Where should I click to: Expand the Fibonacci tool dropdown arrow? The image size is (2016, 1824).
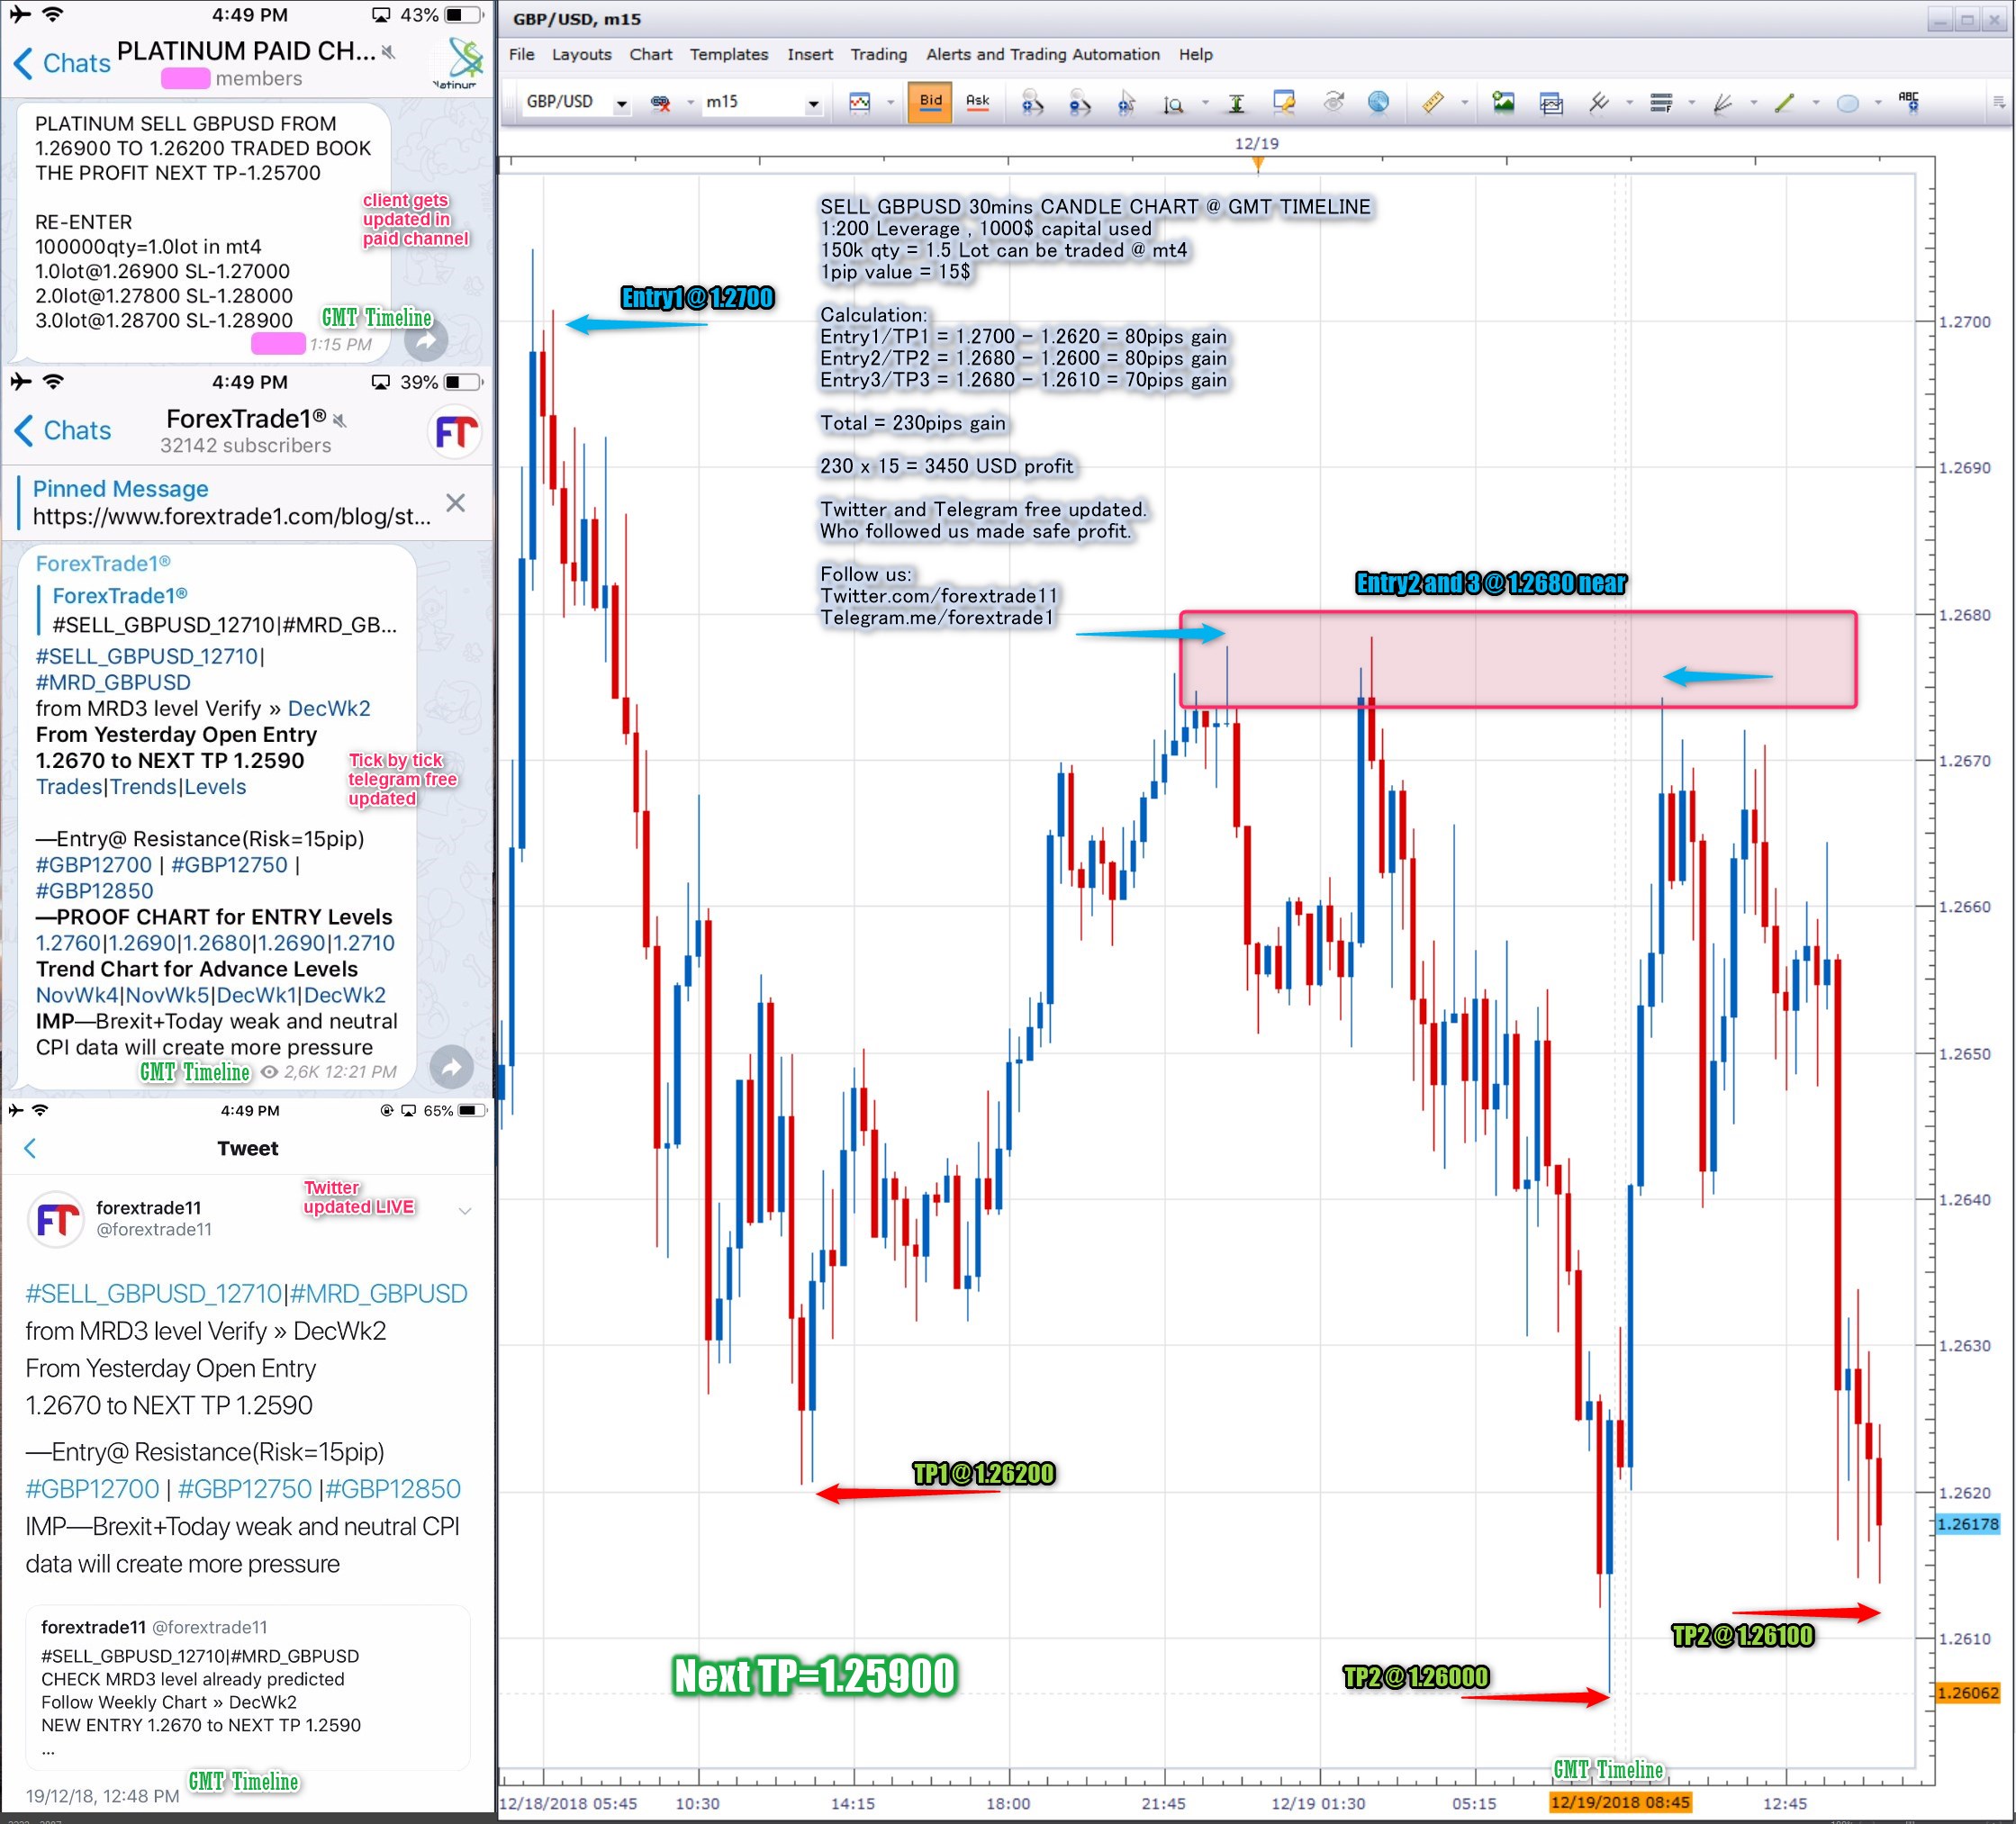tap(1691, 103)
